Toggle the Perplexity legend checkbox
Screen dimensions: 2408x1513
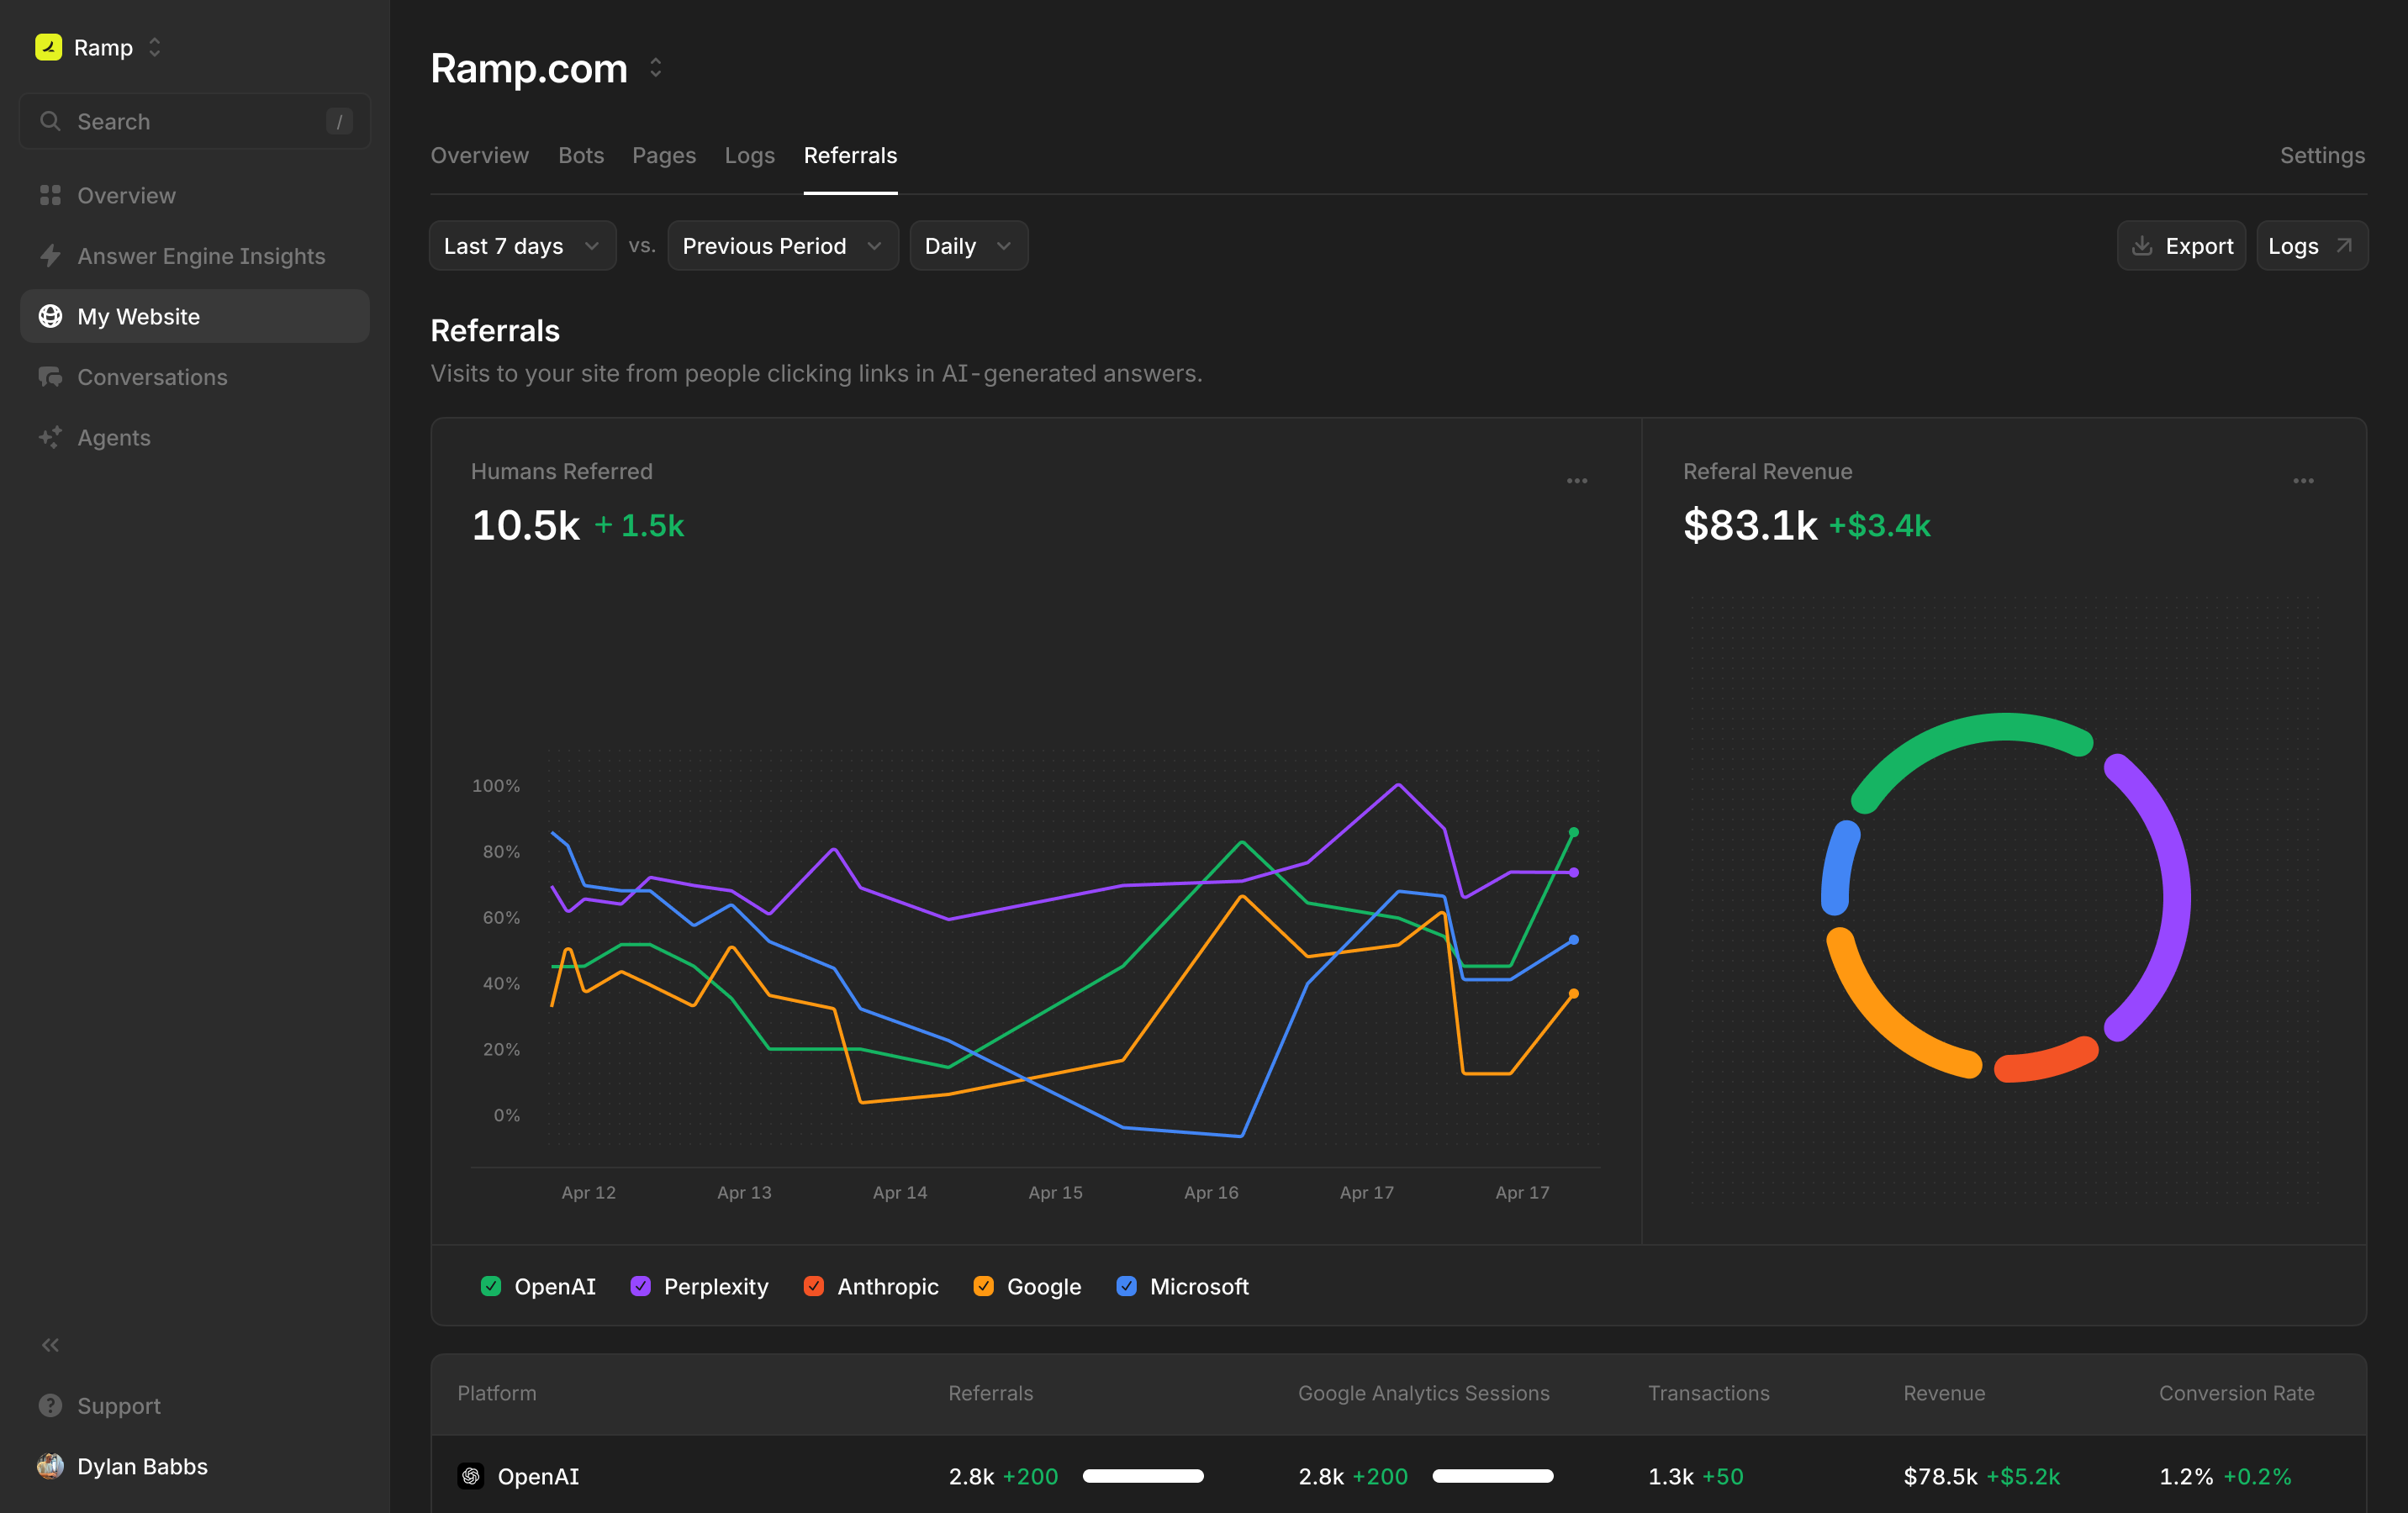640,1286
